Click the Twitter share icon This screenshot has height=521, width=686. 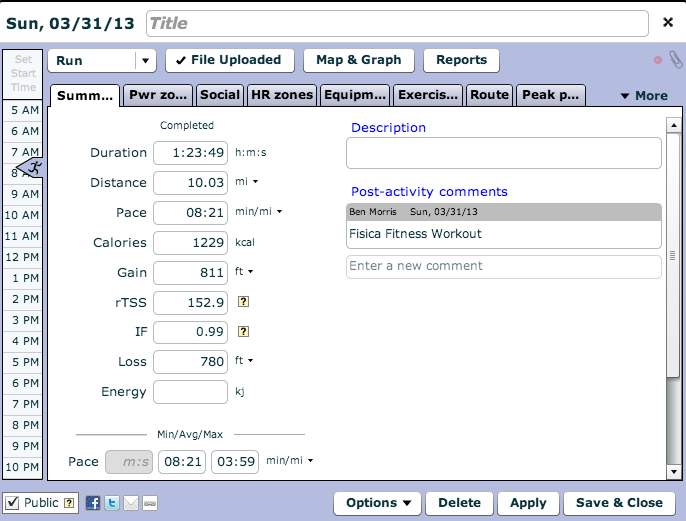point(112,503)
